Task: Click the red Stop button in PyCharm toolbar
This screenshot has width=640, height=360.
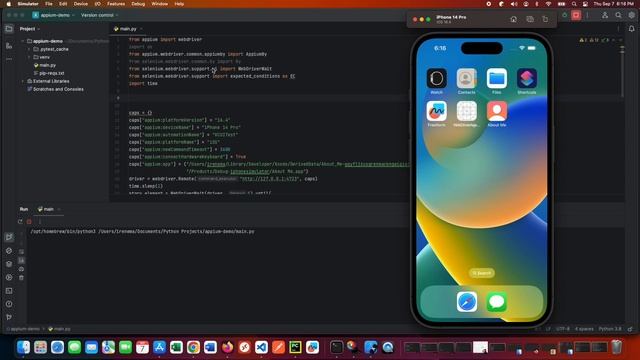Action: tap(576, 16)
